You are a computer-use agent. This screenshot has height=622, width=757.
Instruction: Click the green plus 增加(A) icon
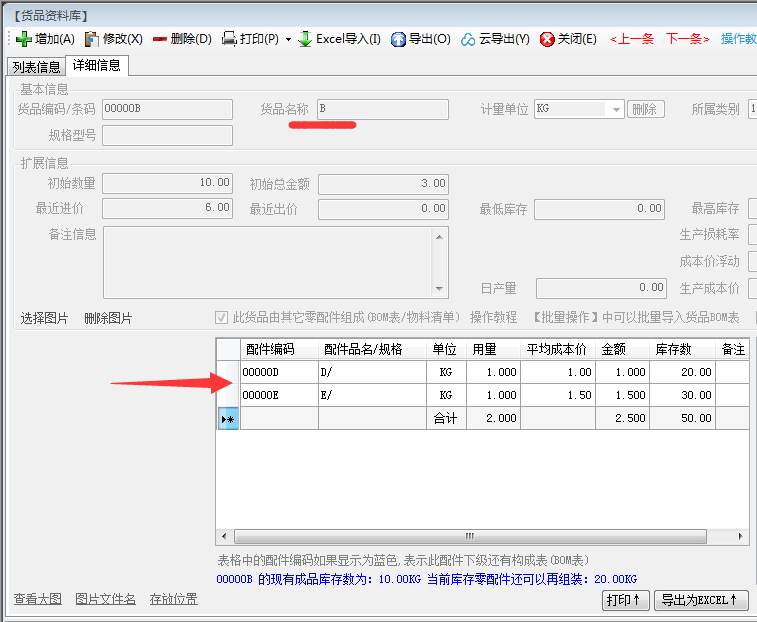coord(24,39)
